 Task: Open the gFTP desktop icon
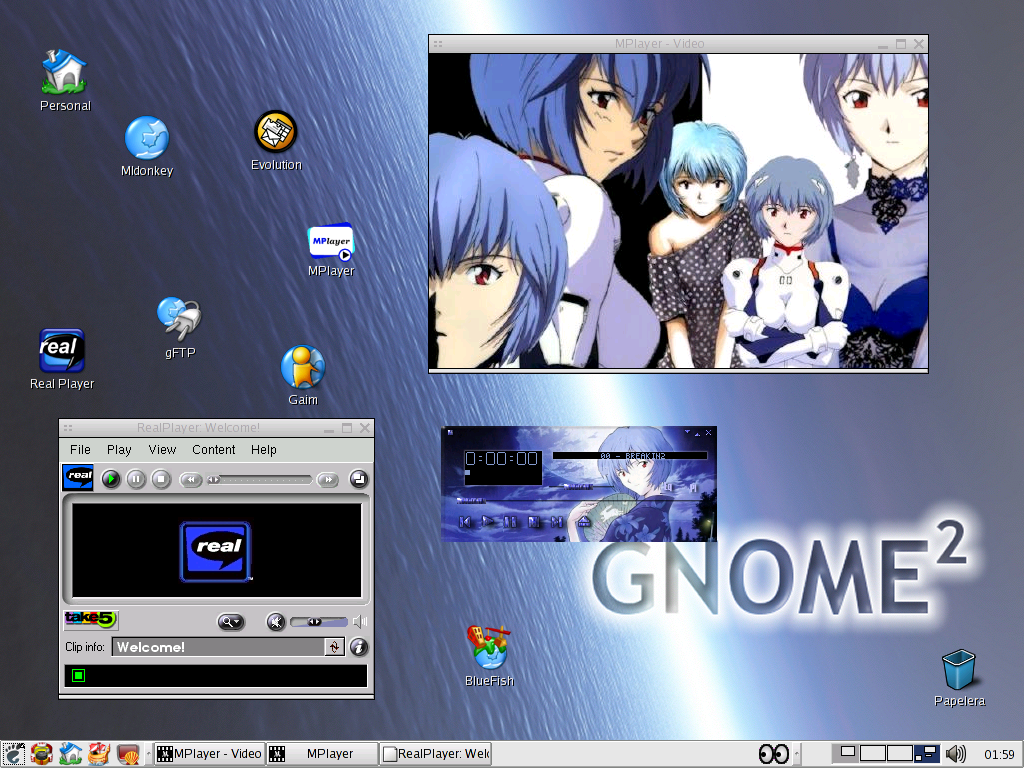180,328
